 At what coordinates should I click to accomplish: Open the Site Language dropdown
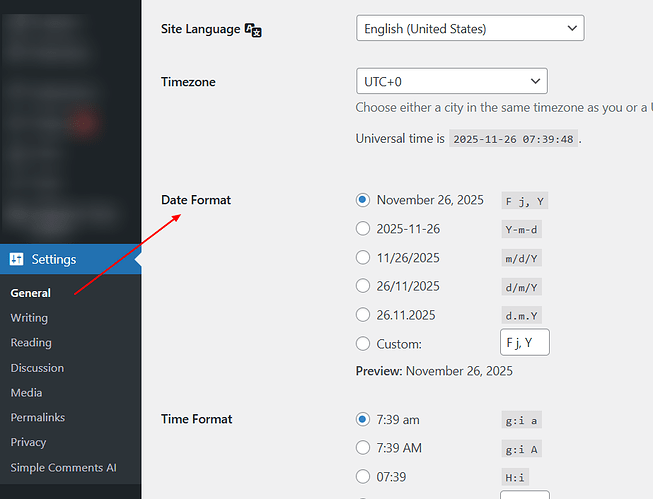tap(469, 29)
